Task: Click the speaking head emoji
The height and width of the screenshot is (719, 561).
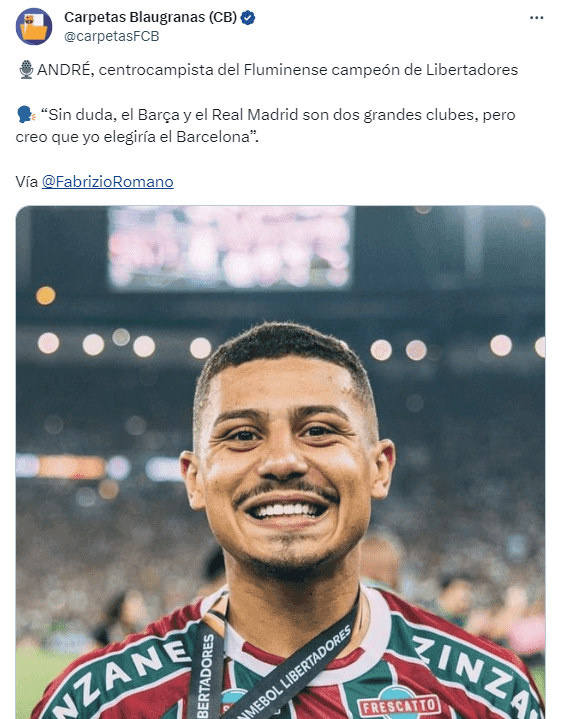Action: [x=26, y=115]
